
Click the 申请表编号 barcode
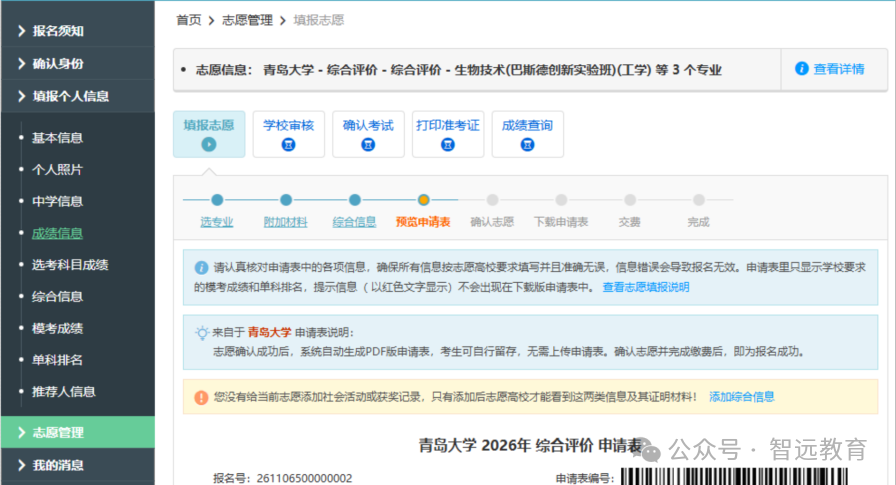click(734, 476)
